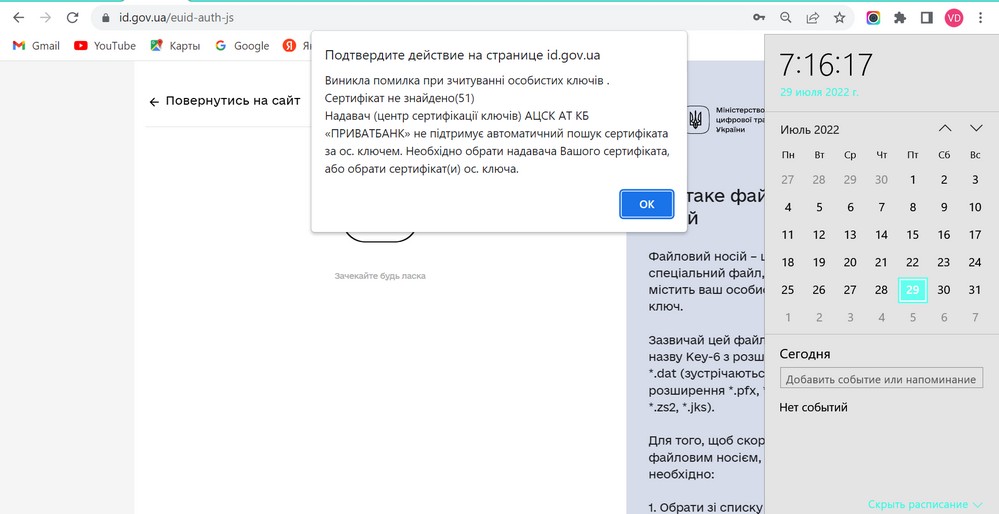Viewport: 999px width, 514px height.
Task: Click the Июль 2022 month header
Action: (810, 130)
